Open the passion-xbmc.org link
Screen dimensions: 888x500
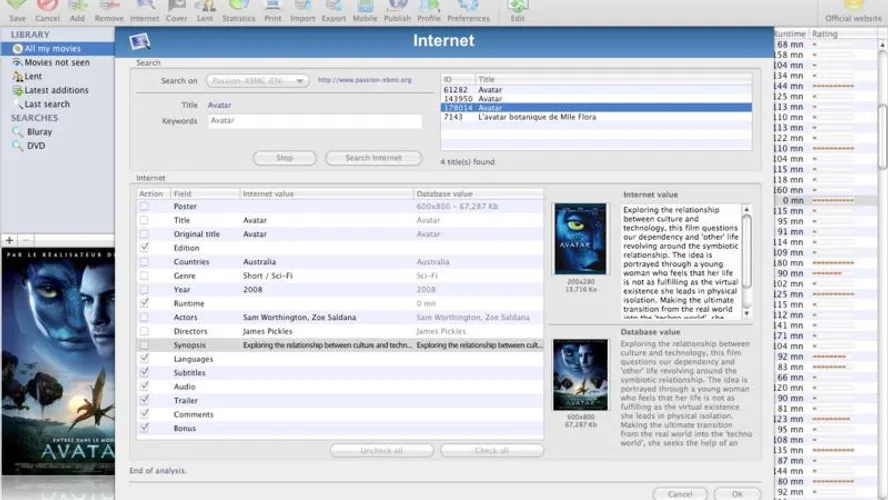pos(365,80)
